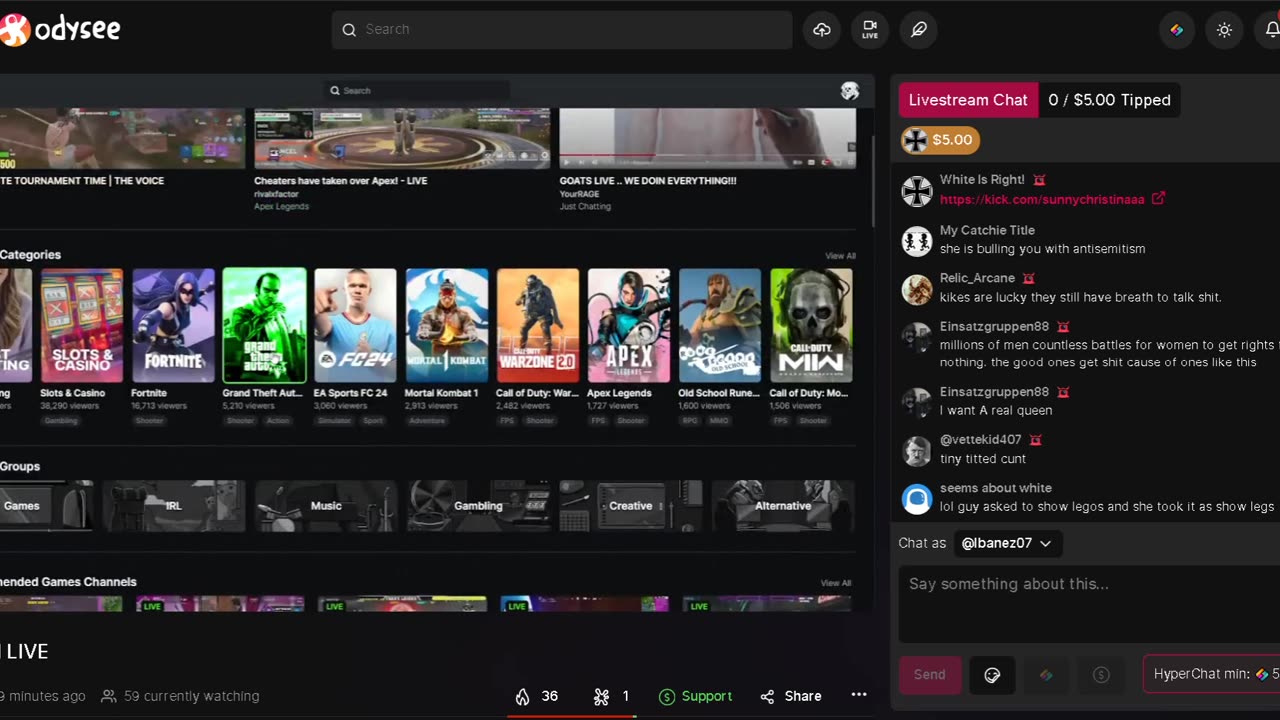Viewport: 1280px width, 720px height.
Task: Select the Mortal Kombat 1 category card
Action: 447,325
